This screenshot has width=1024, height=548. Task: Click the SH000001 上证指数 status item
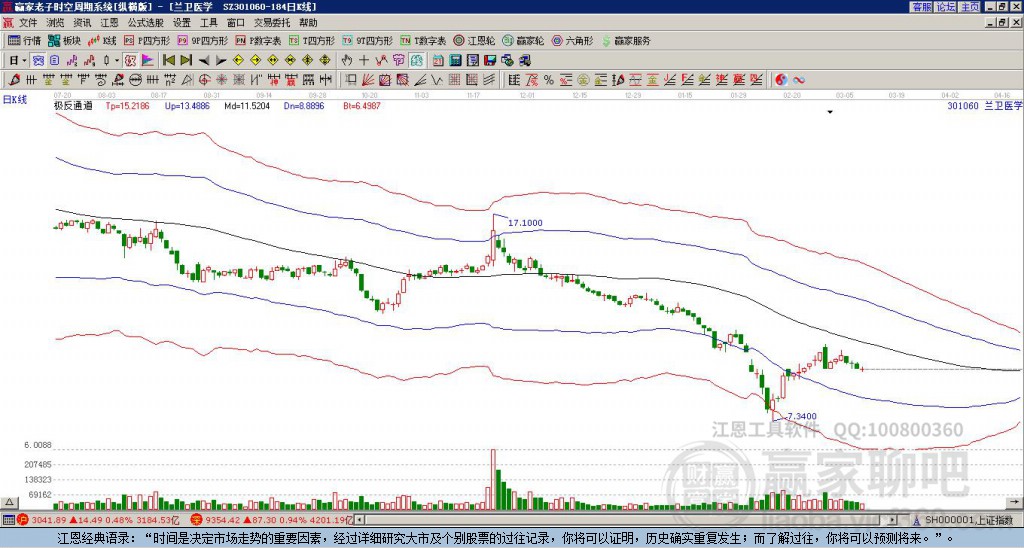pos(969,520)
